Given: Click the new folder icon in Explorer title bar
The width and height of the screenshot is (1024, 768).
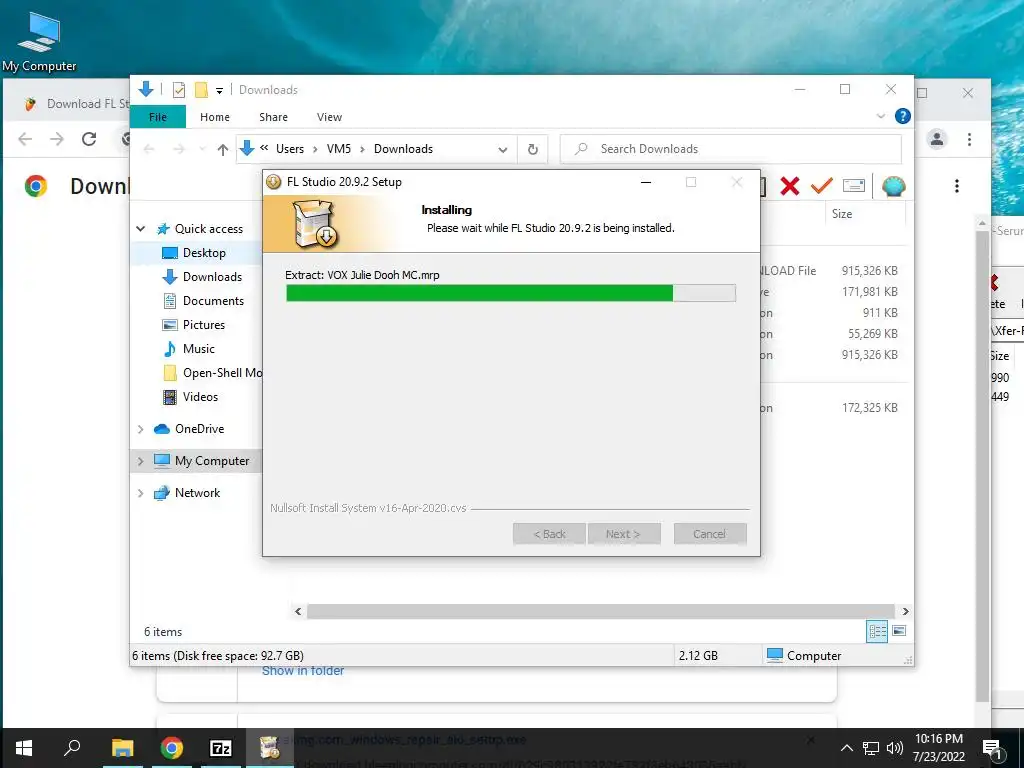Looking at the screenshot, I should (201, 89).
